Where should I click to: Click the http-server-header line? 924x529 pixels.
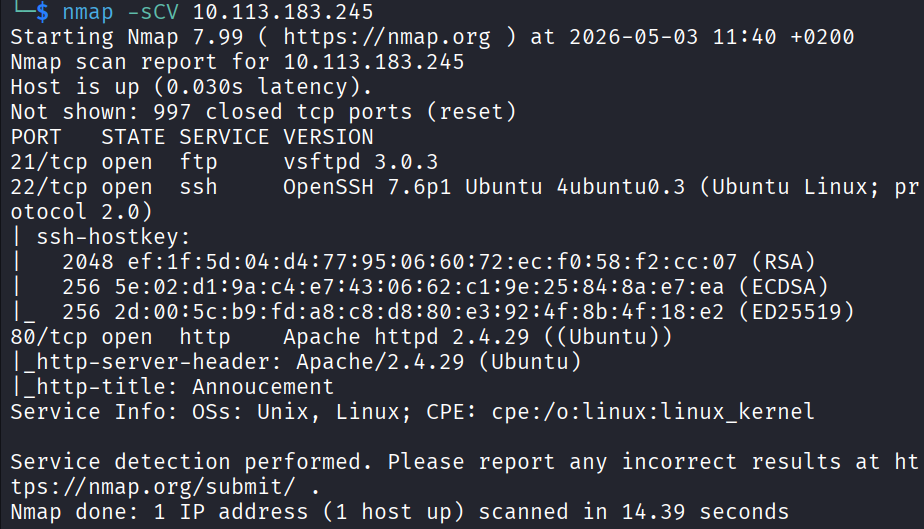pos(296,362)
